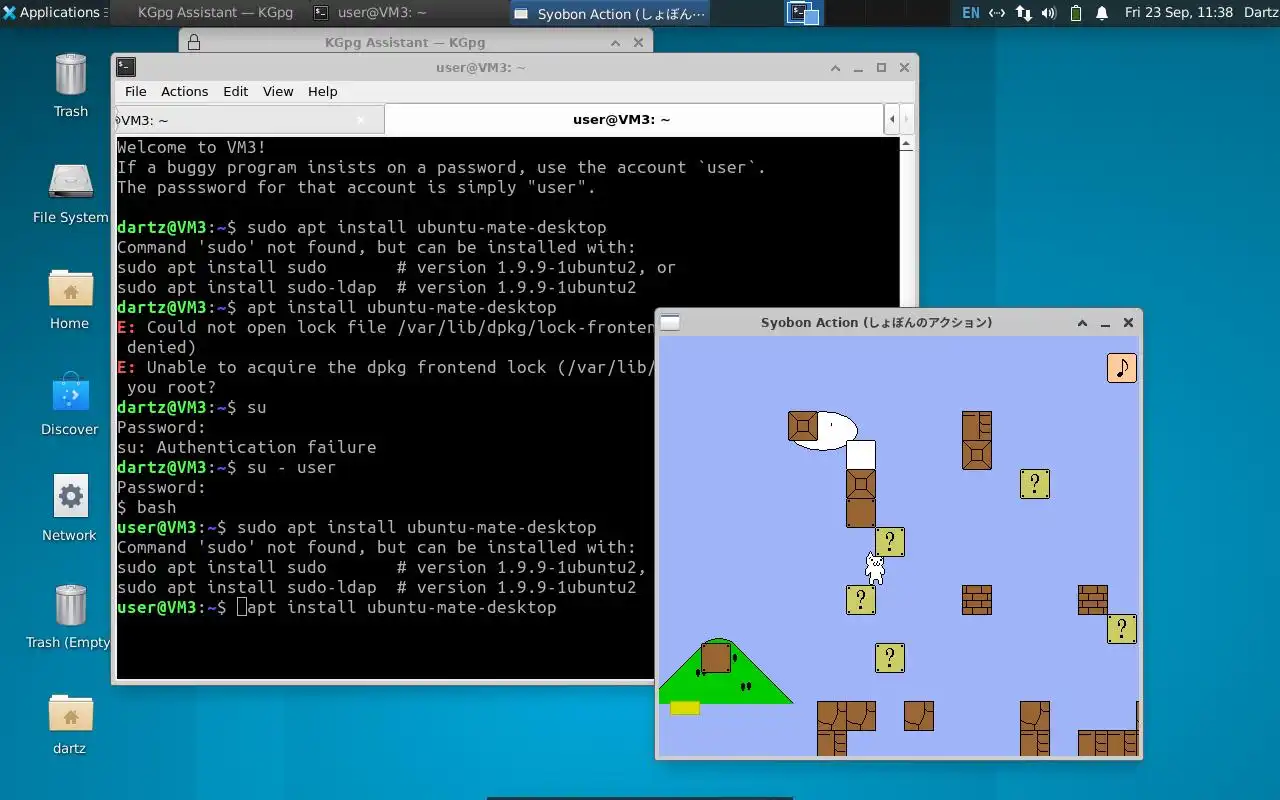
Task: Toggle music with the note icon in Syobon Action
Action: coord(1122,368)
